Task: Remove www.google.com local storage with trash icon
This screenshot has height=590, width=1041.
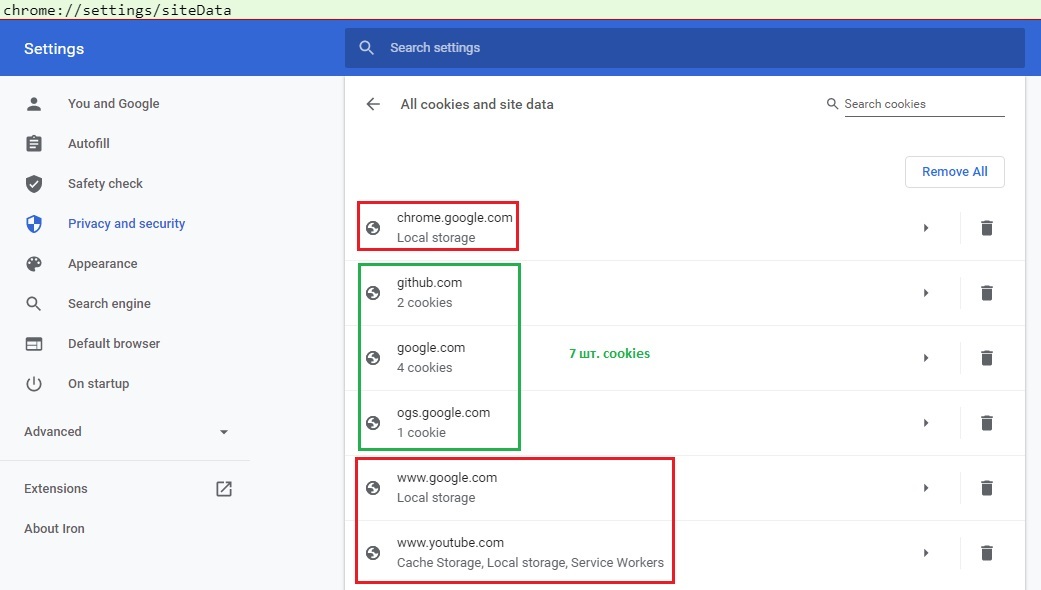Action: 987,488
